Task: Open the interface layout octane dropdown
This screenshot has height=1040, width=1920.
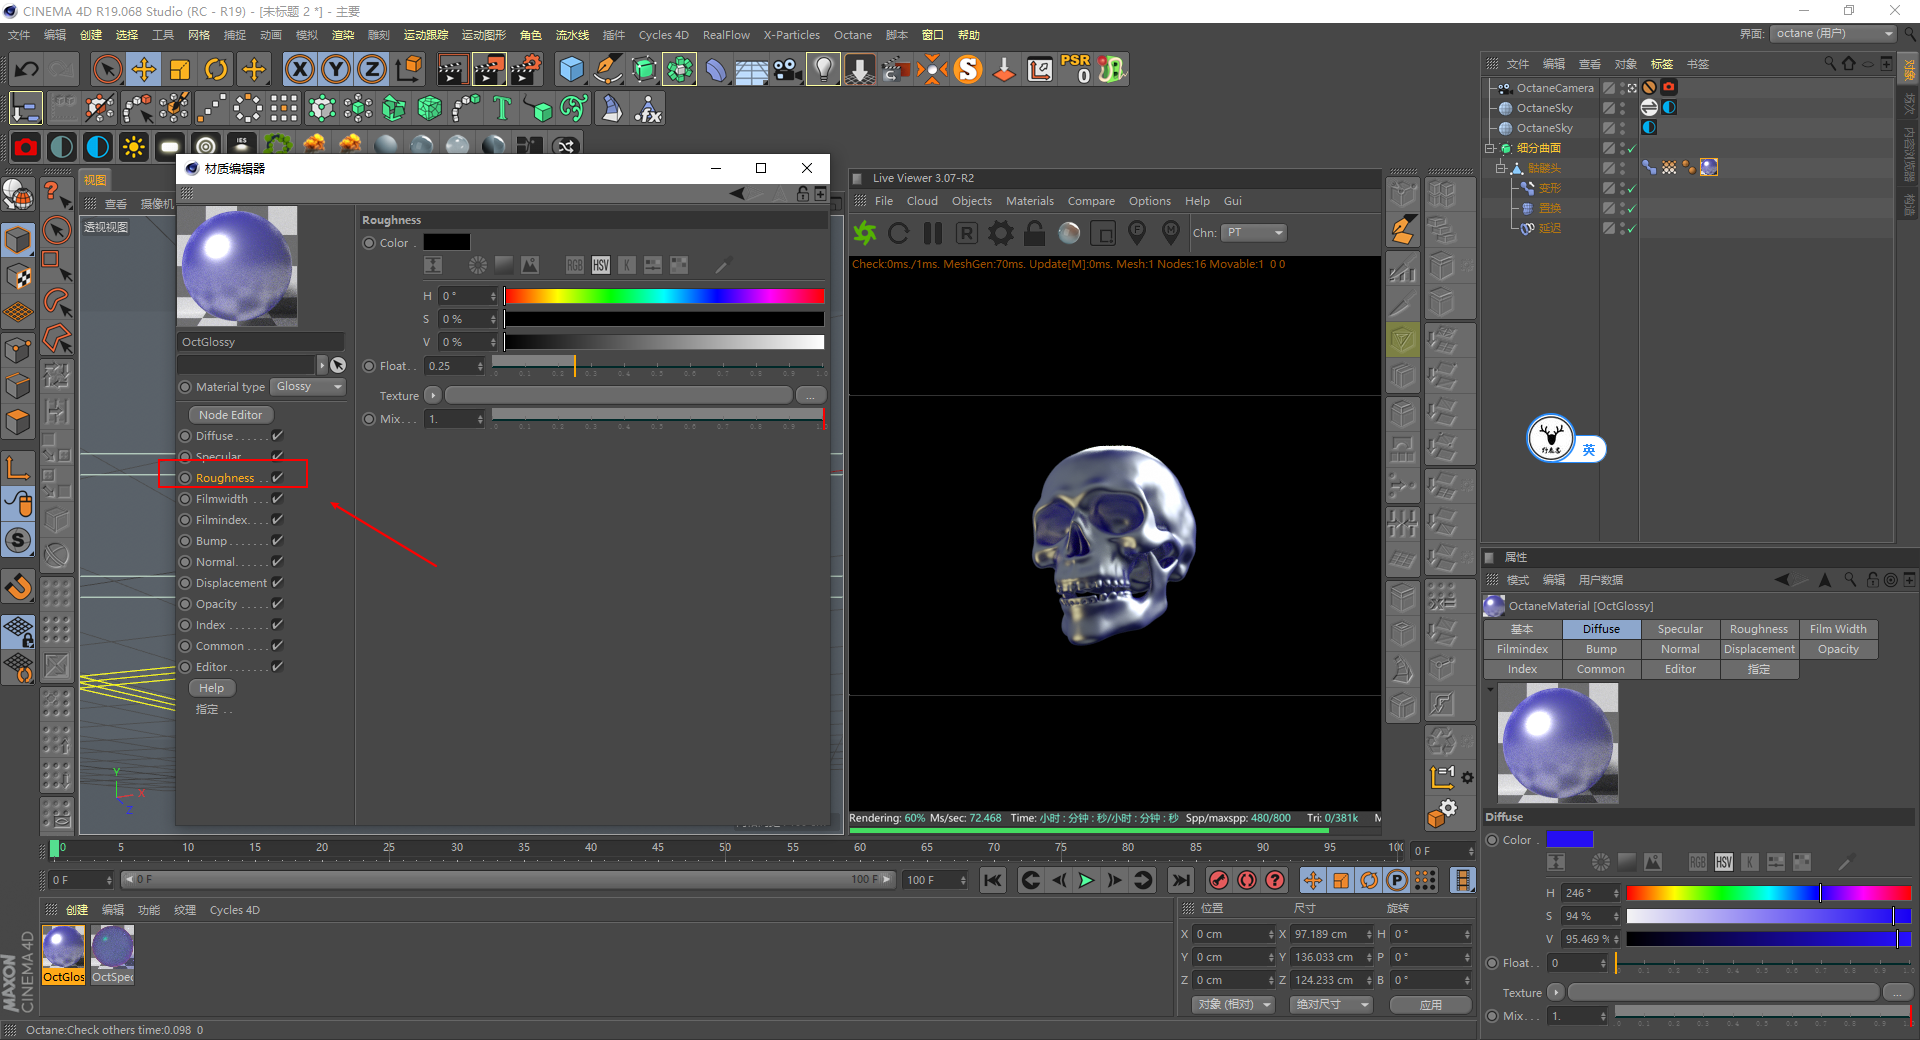Action: pos(1834,34)
